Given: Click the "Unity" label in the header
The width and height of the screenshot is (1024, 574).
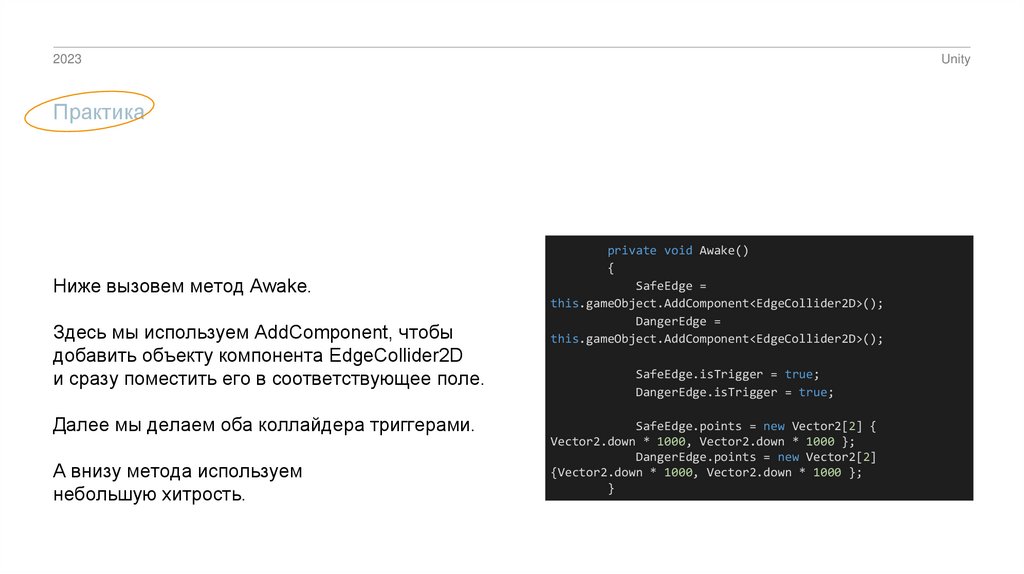Looking at the screenshot, I should (x=955, y=60).
